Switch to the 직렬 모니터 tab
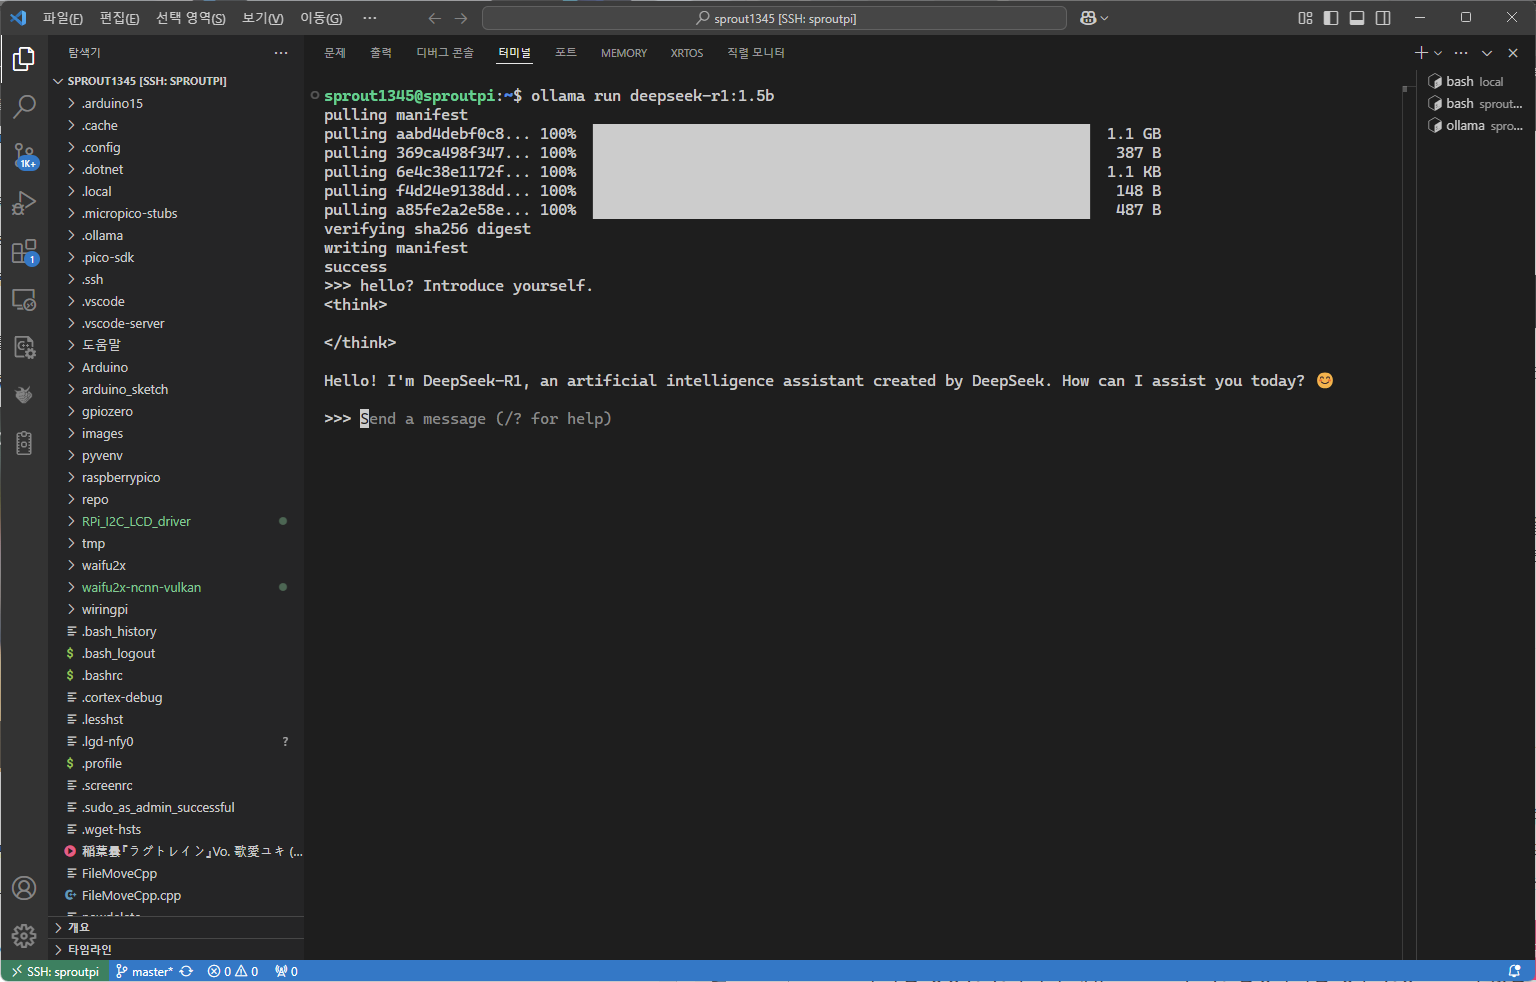 (x=756, y=53)
